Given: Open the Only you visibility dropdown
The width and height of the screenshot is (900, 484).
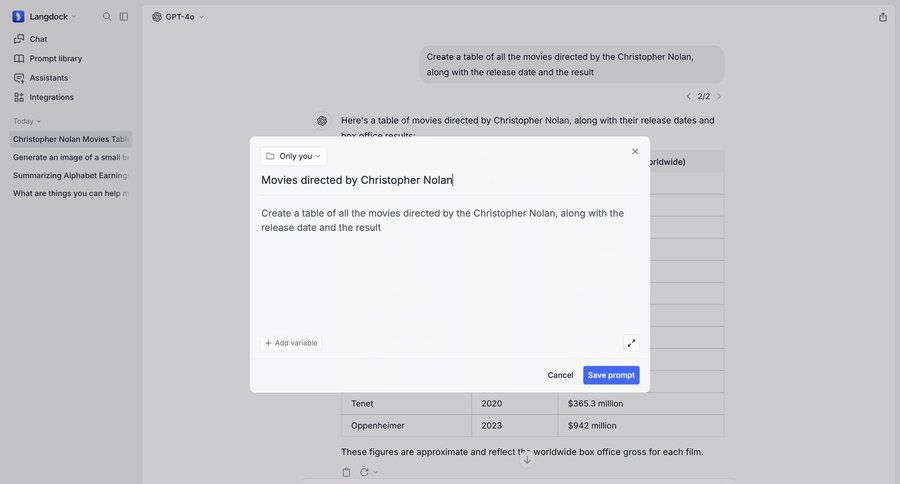Looking at the screenshot, I should (x=294, y=156).
